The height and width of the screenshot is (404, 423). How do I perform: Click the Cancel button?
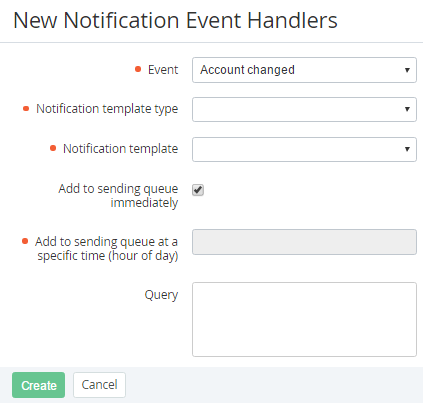click(x=99, y=385)
